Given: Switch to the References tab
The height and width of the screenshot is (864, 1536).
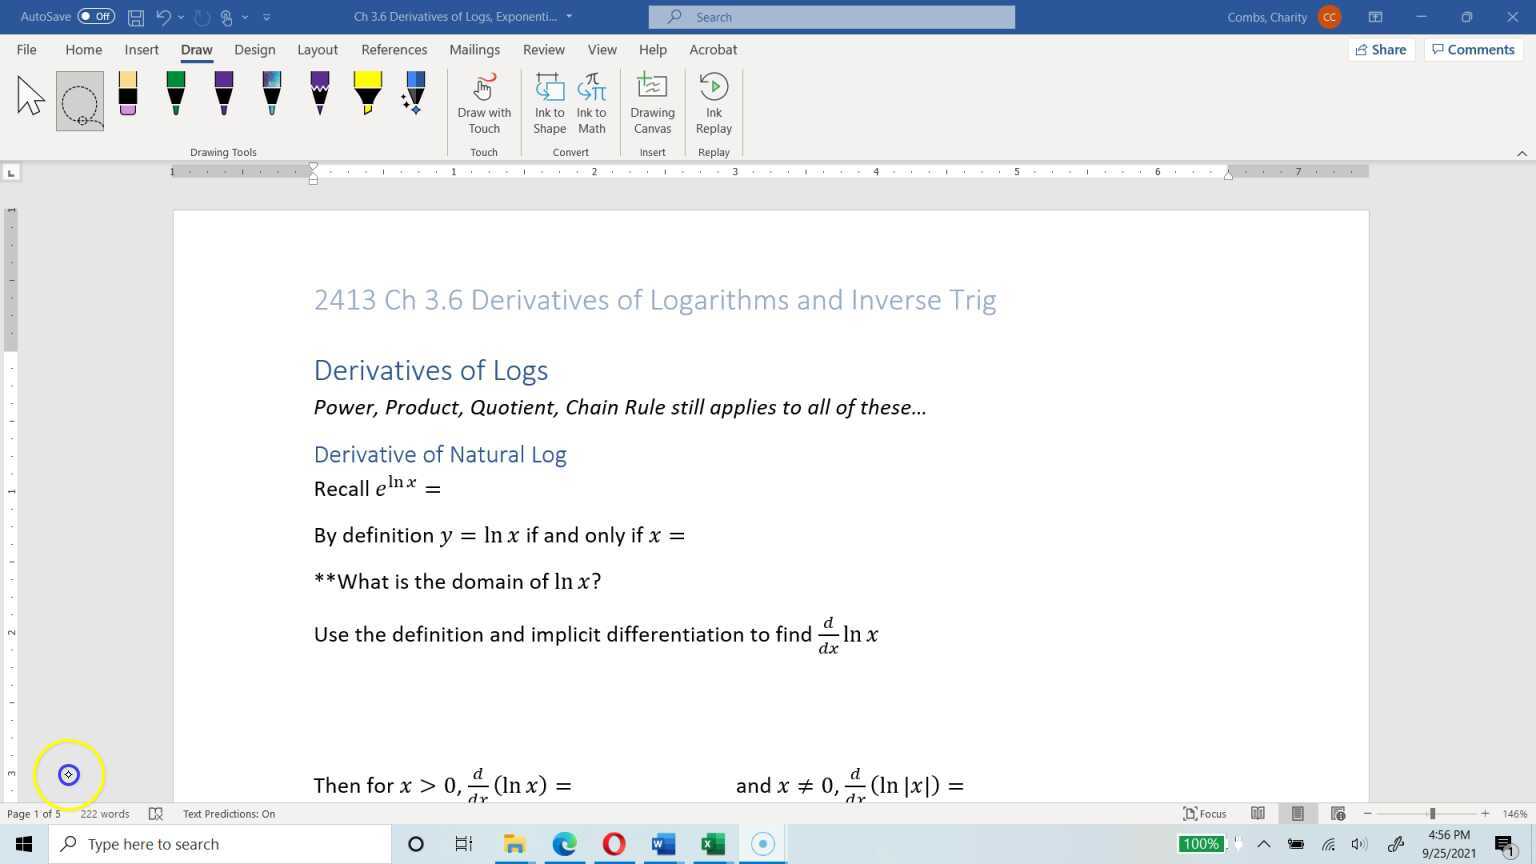Looking at the screenshot, I should (394, 49).
